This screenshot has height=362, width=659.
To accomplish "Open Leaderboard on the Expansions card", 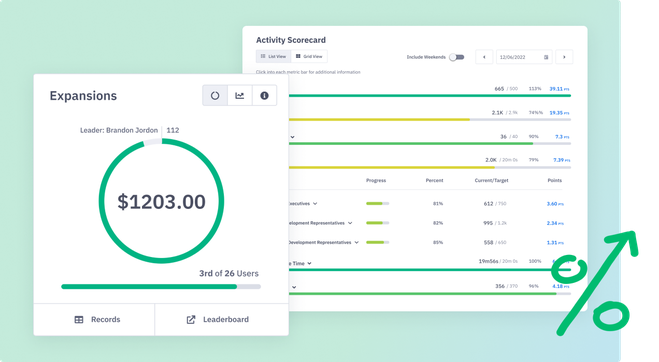I will [221, 320].
